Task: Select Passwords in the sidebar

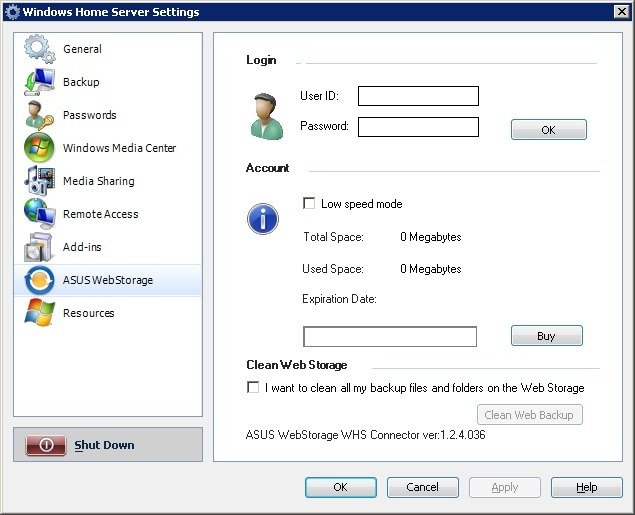Action: (108, 115)
